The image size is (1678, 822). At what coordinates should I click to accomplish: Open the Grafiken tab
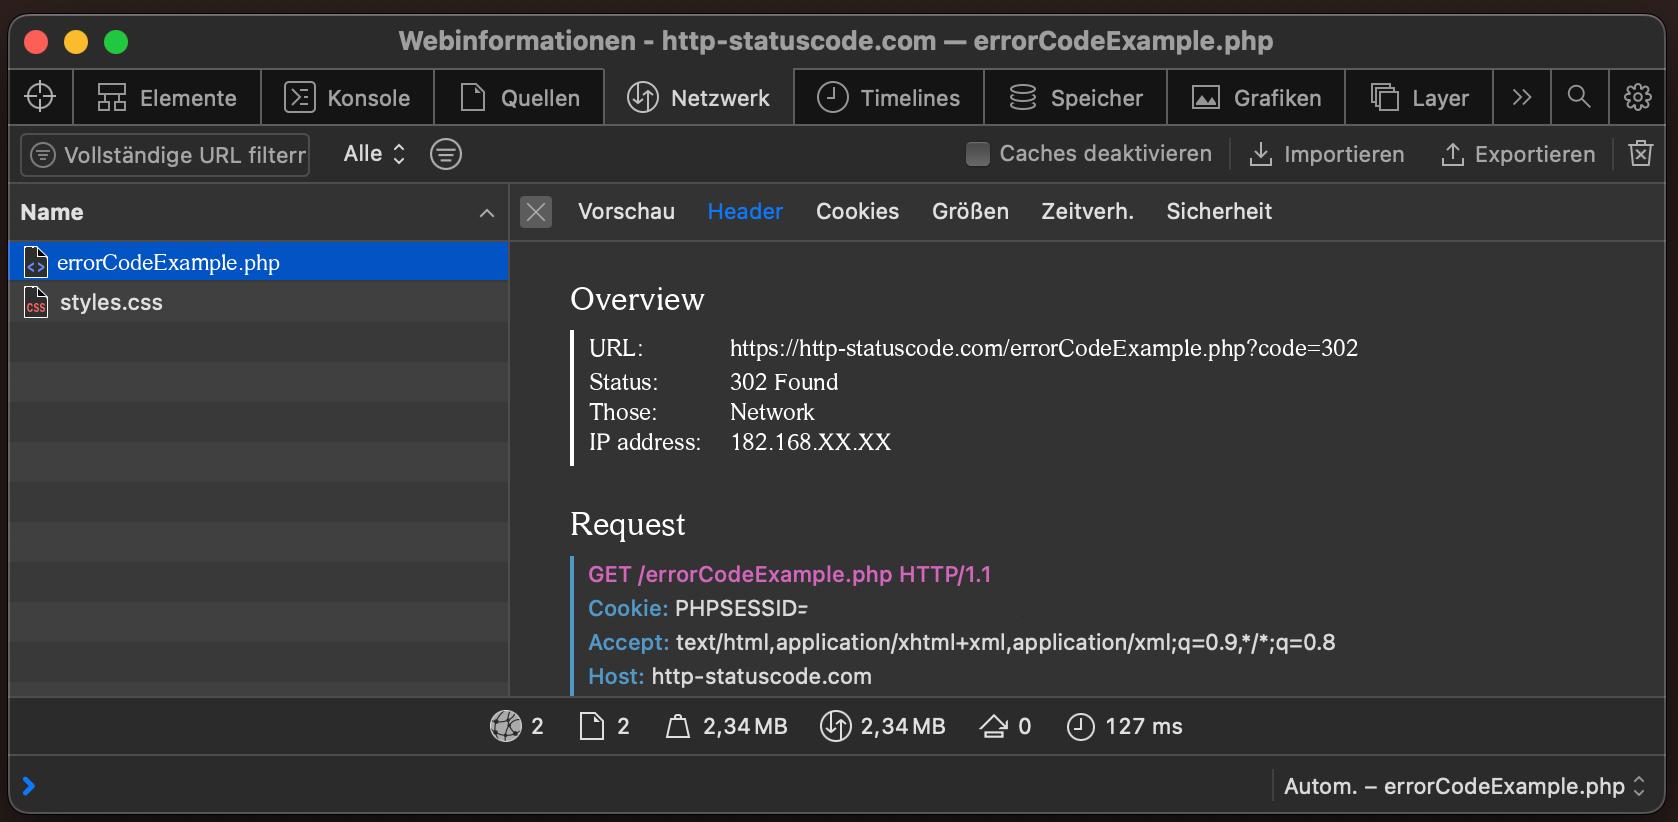coord(1256,97)
